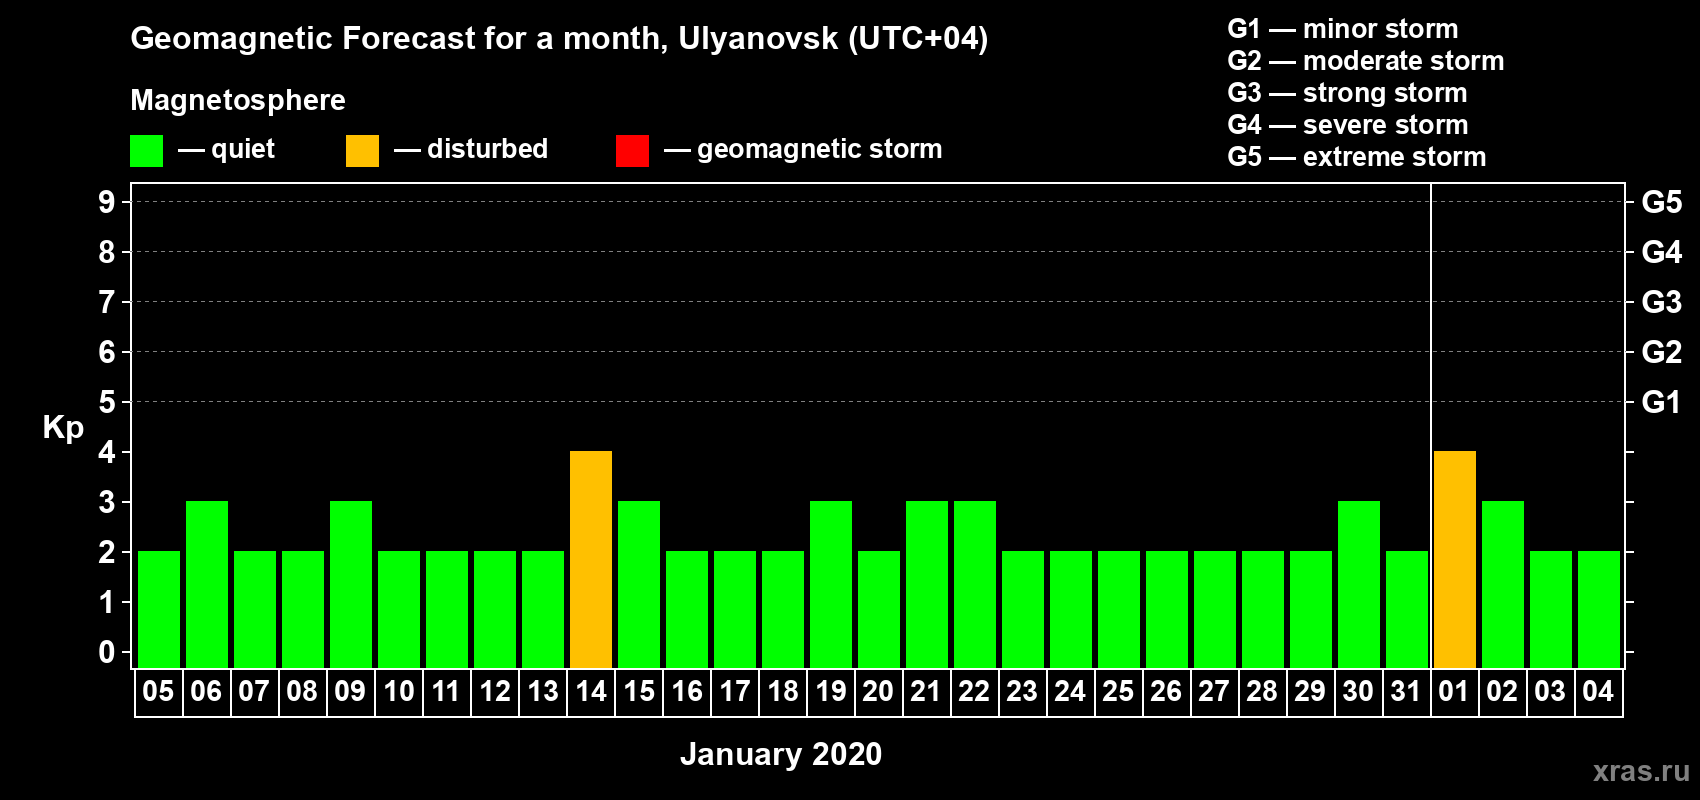Click the date label 10
The width and height of the screenshot is (1700, 800).
pyautogui.click(x=399, y=691)
